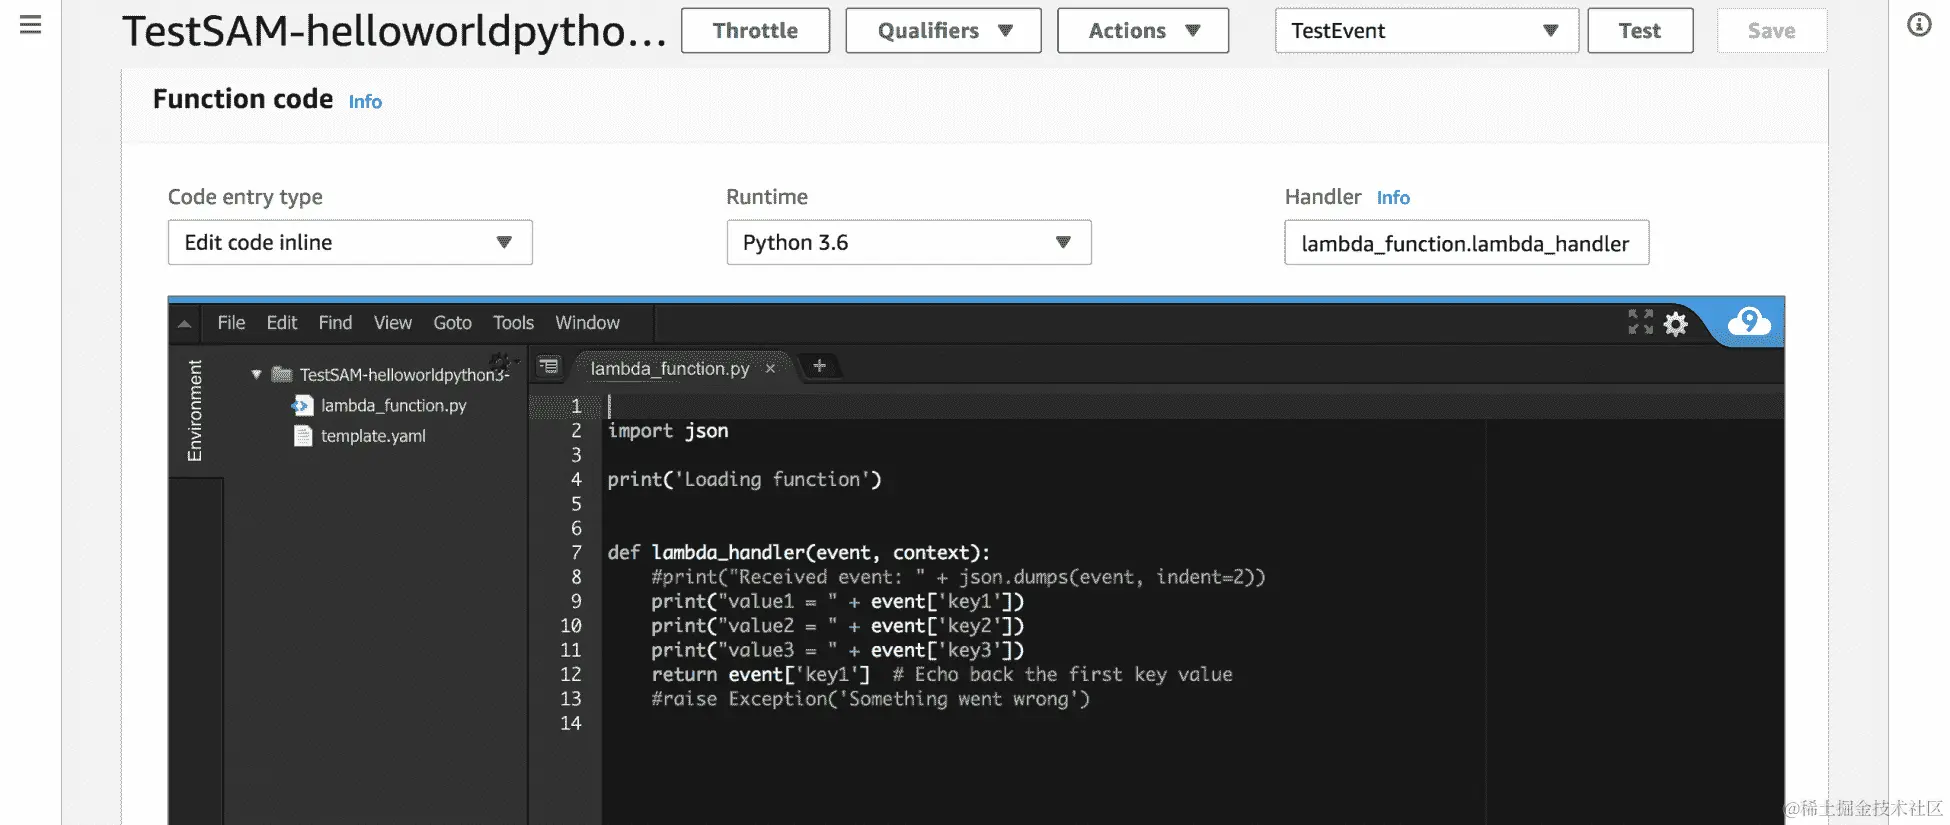This screenshot has height=825, width=1950.
Task: Open the Edit menu
Action: pyautogui.click(x=282, y=323)
